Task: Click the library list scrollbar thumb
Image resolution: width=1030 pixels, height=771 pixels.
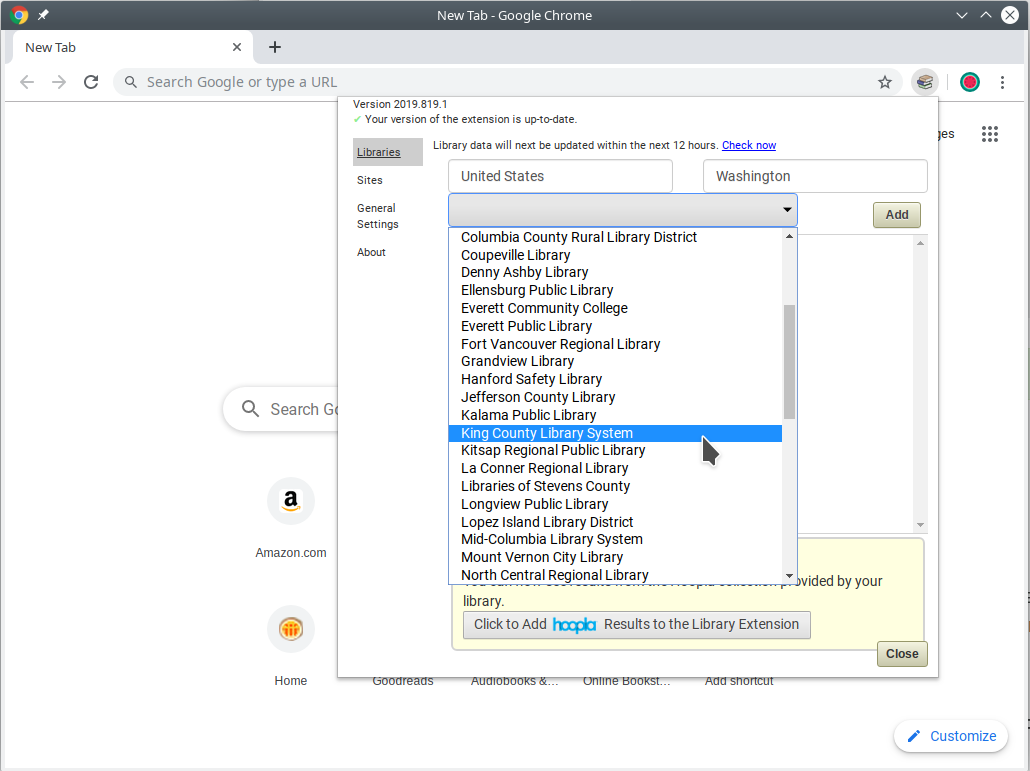Action: (x=790, y=362)
